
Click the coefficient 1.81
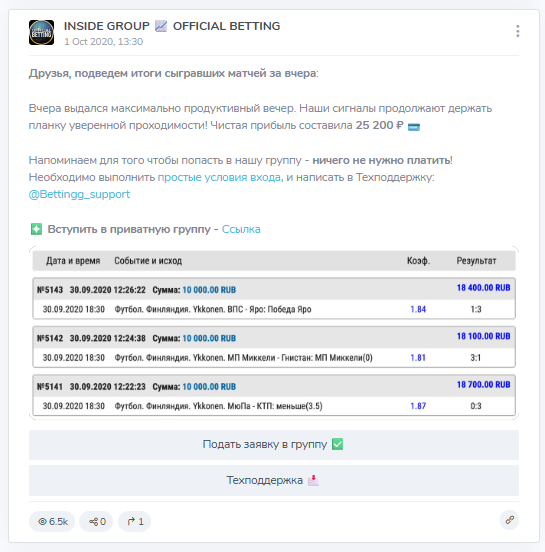coord(418,358)
